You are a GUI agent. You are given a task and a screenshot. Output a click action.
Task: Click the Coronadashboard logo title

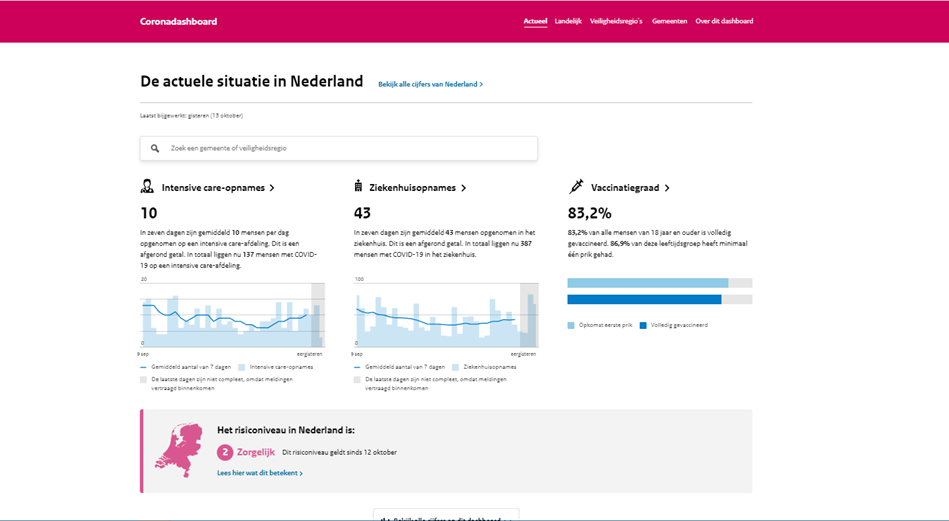pyautogui.click(x=178, y=21)
